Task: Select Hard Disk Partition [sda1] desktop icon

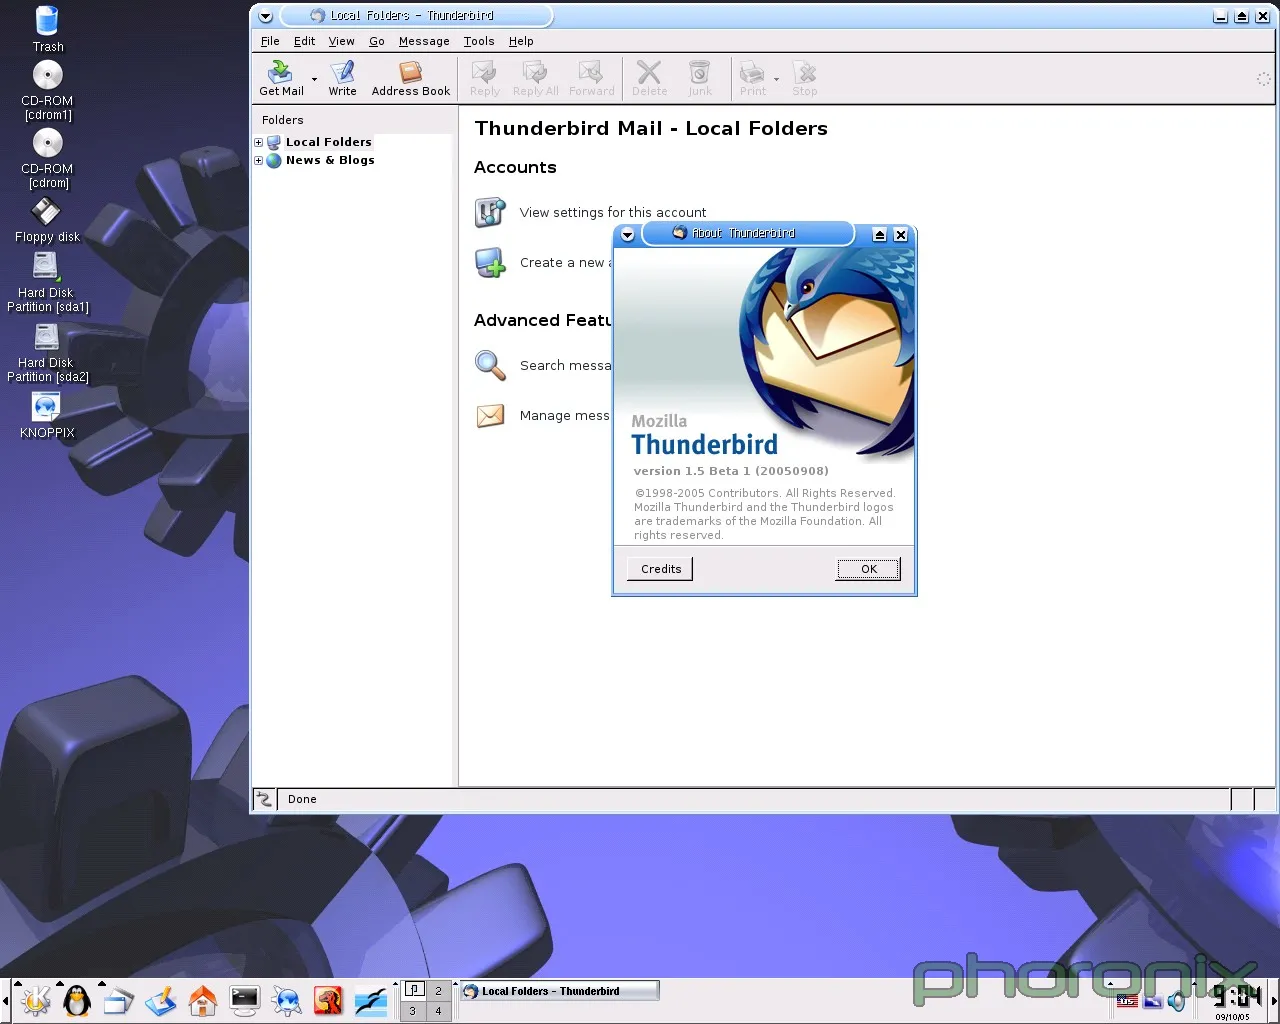Action: [47, 282]
